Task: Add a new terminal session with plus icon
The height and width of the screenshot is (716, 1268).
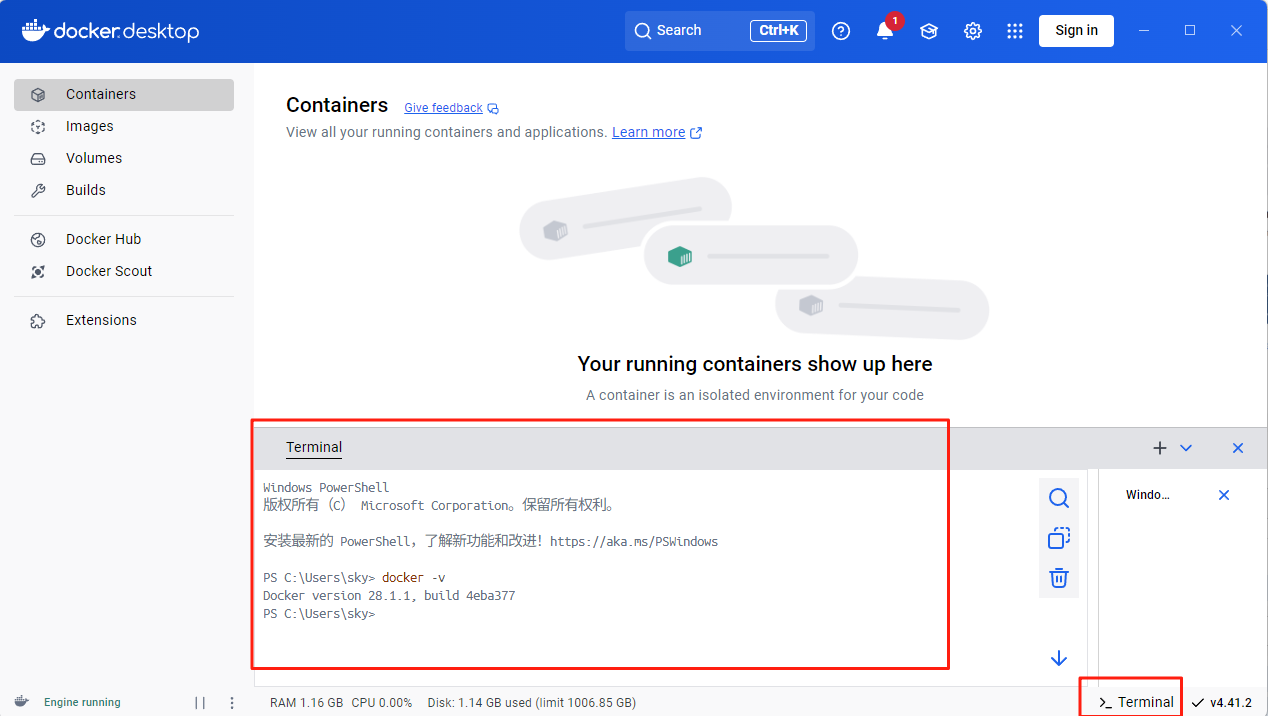Action: (x=1160, y=448)
